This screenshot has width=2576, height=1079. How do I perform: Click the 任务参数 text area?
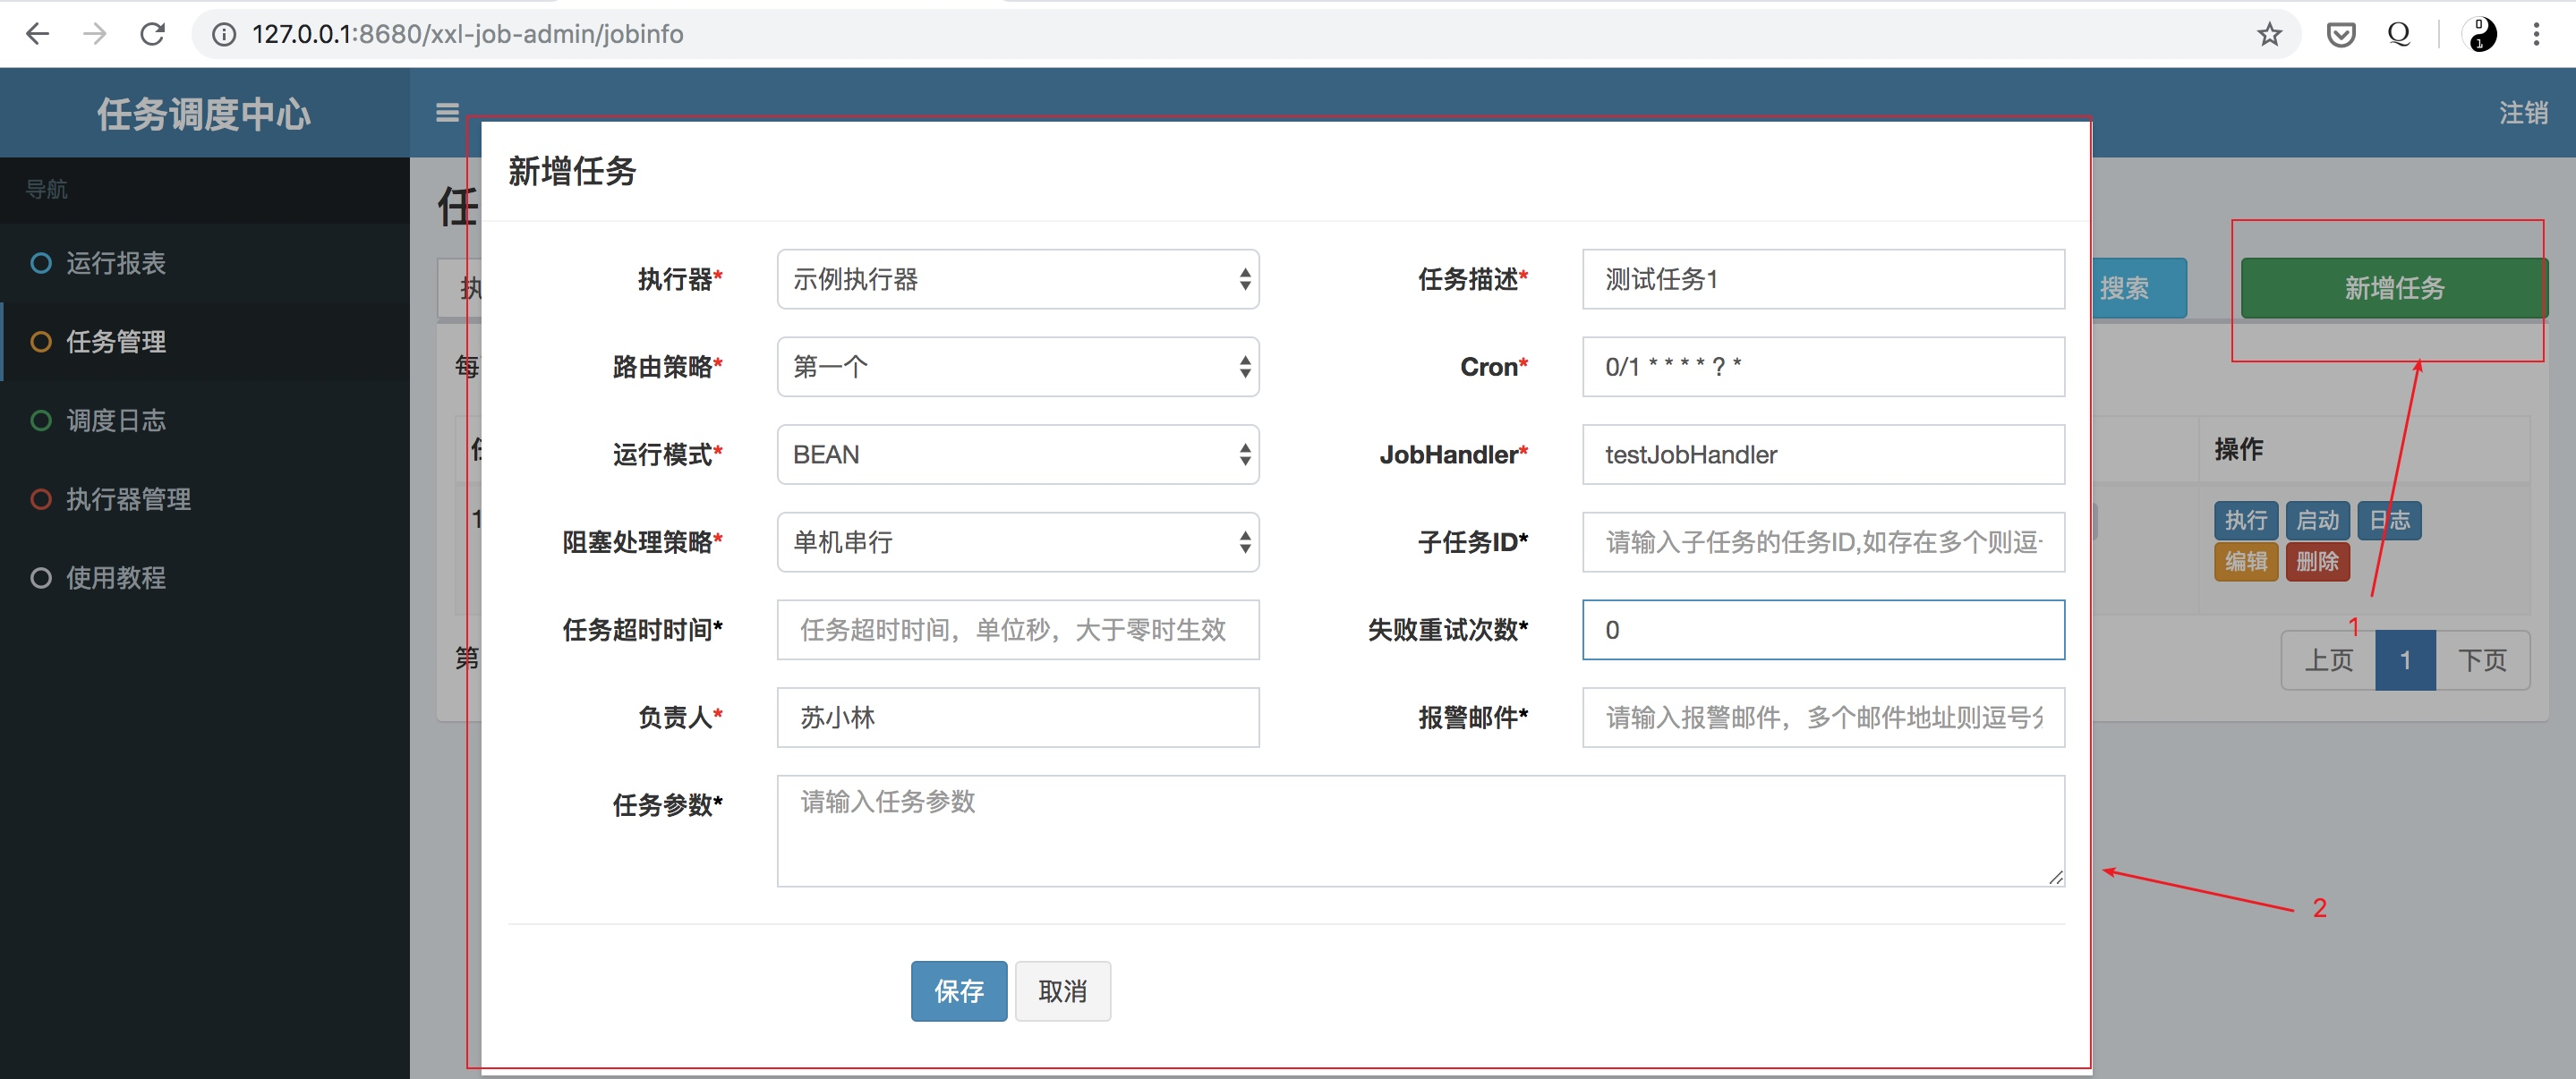(1420, 831)
